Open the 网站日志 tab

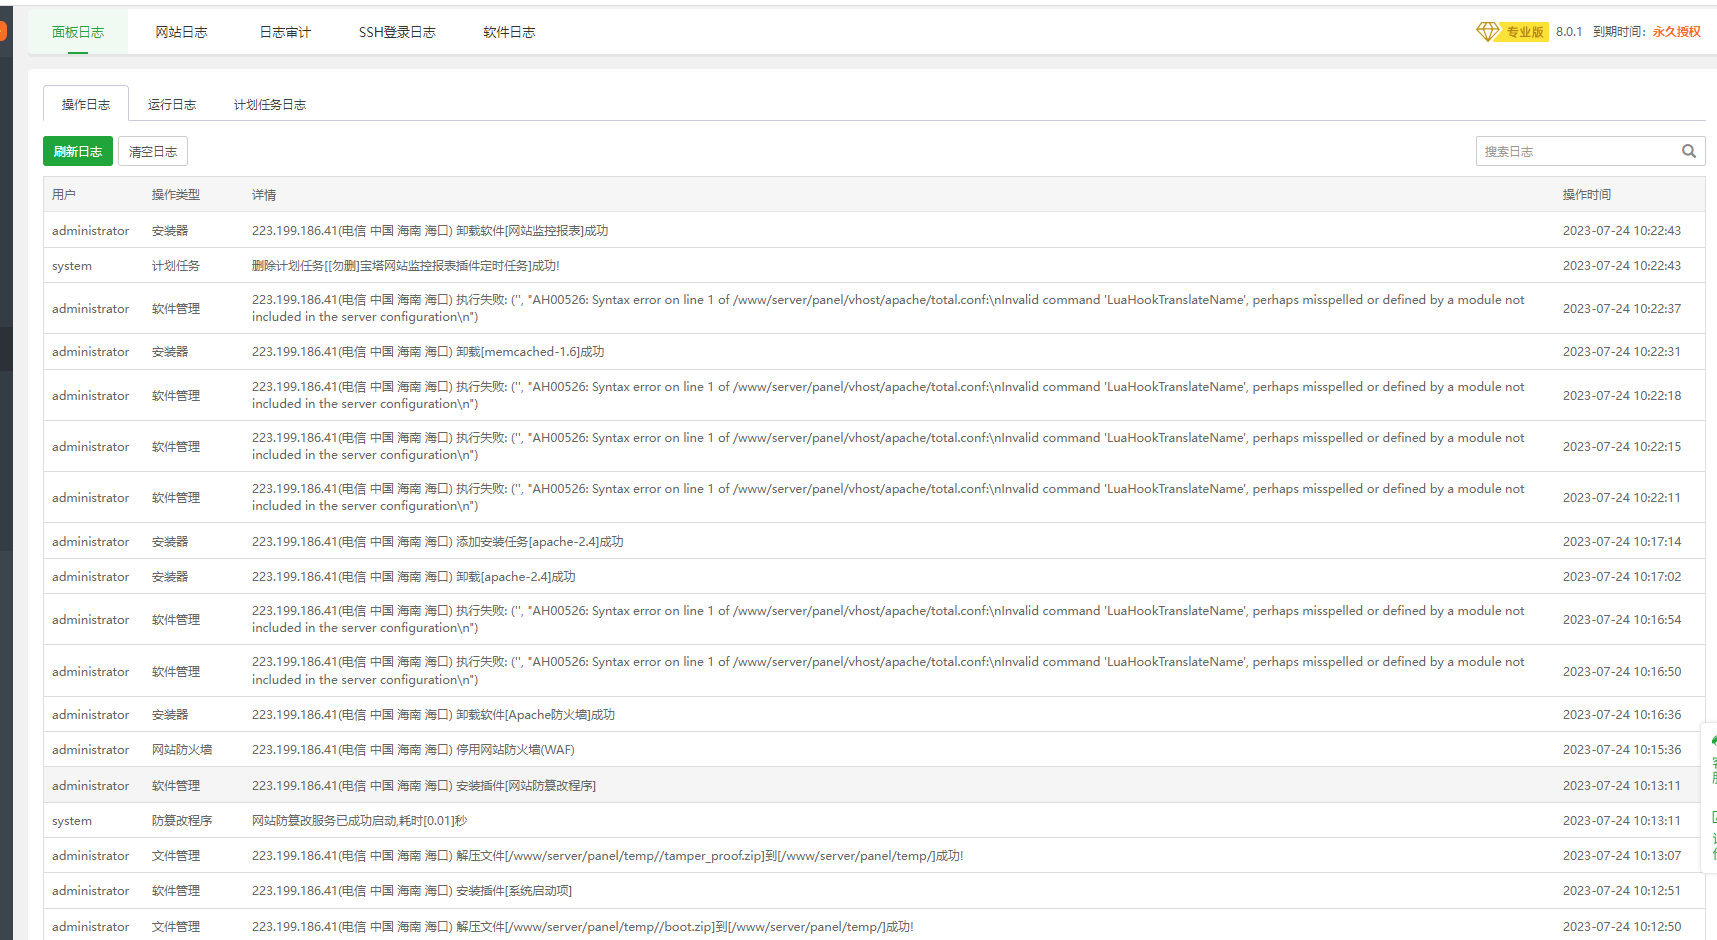point(181,32)
